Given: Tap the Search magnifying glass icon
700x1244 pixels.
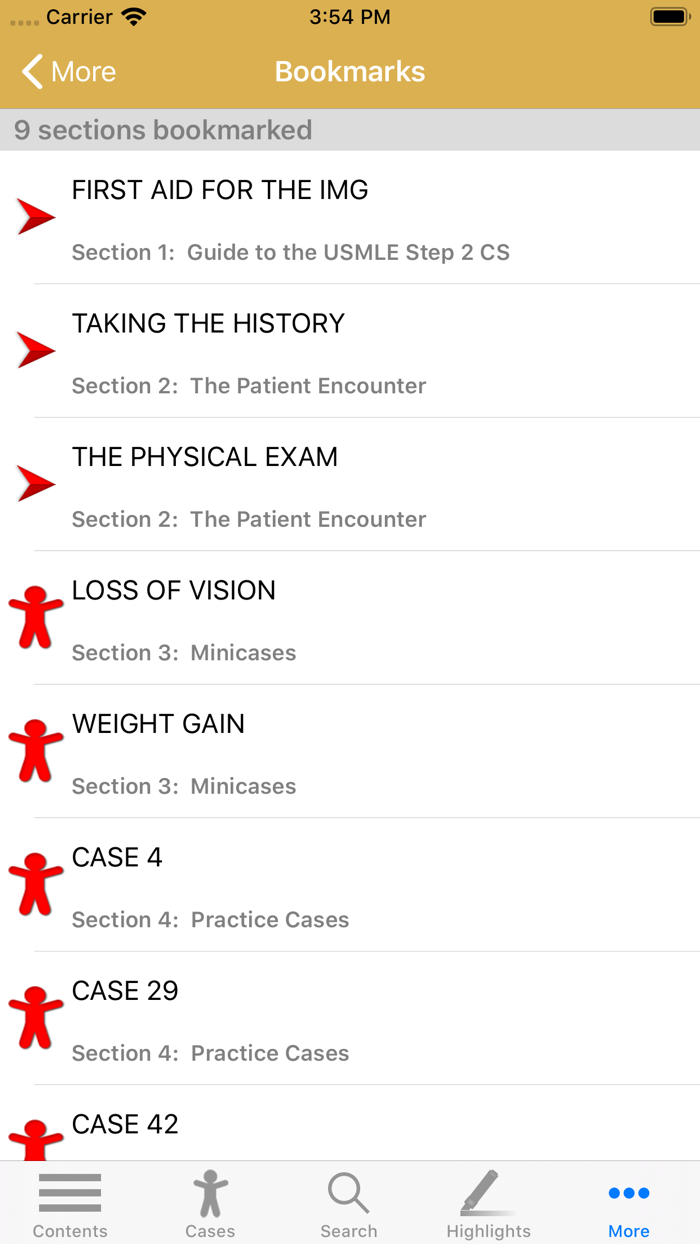Looking at the screenshot, I should 348,1202.
